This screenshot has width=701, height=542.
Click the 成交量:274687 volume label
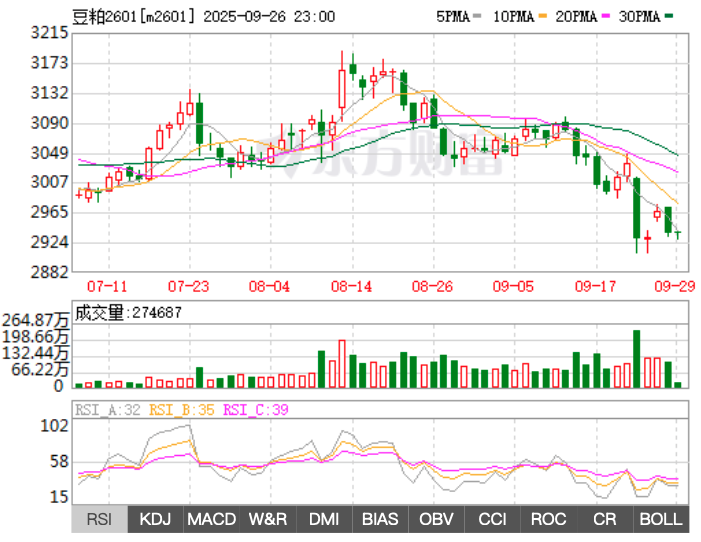click(x=128, y=313)
